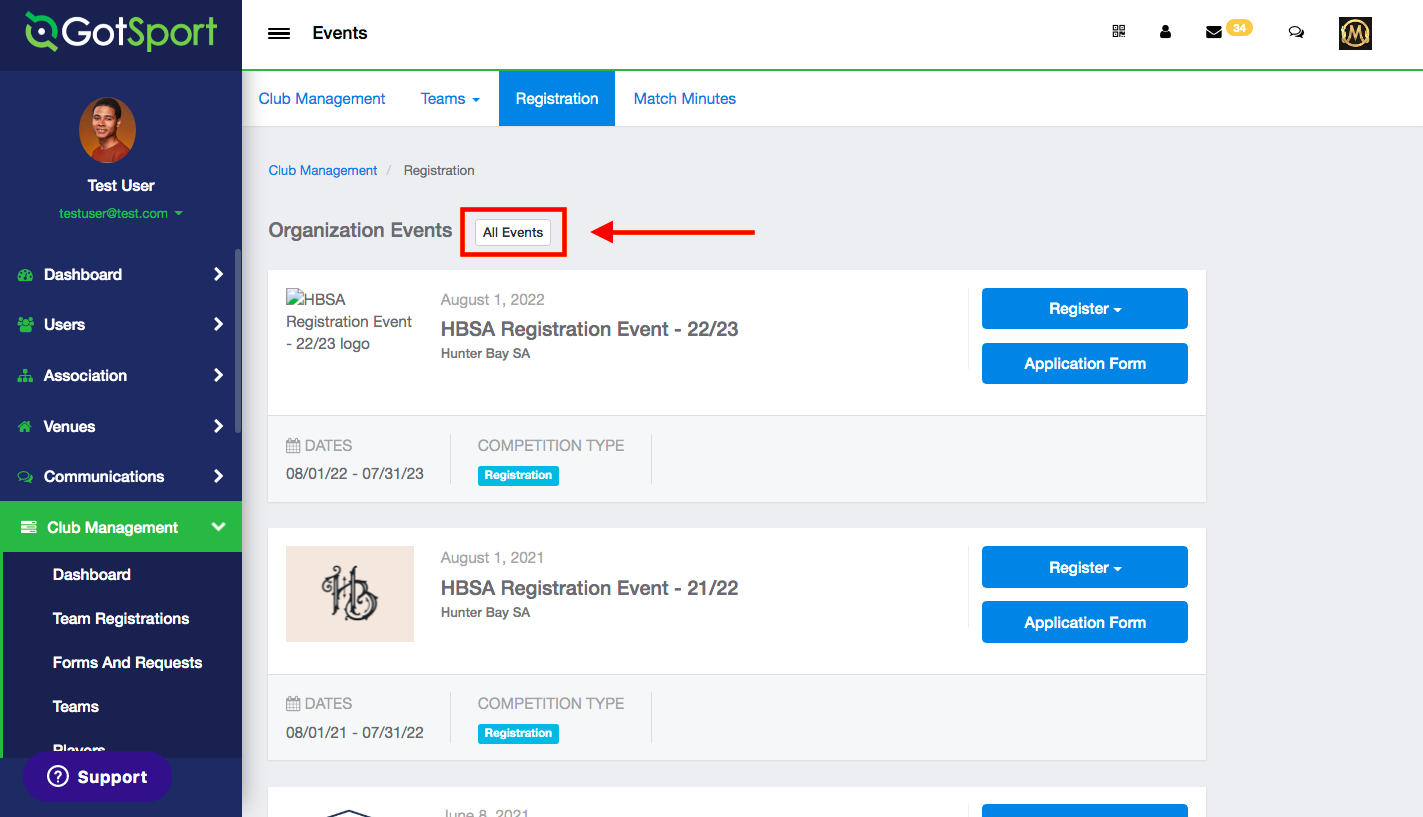
Task: Click the All Events button
Action: click(513, 232)
